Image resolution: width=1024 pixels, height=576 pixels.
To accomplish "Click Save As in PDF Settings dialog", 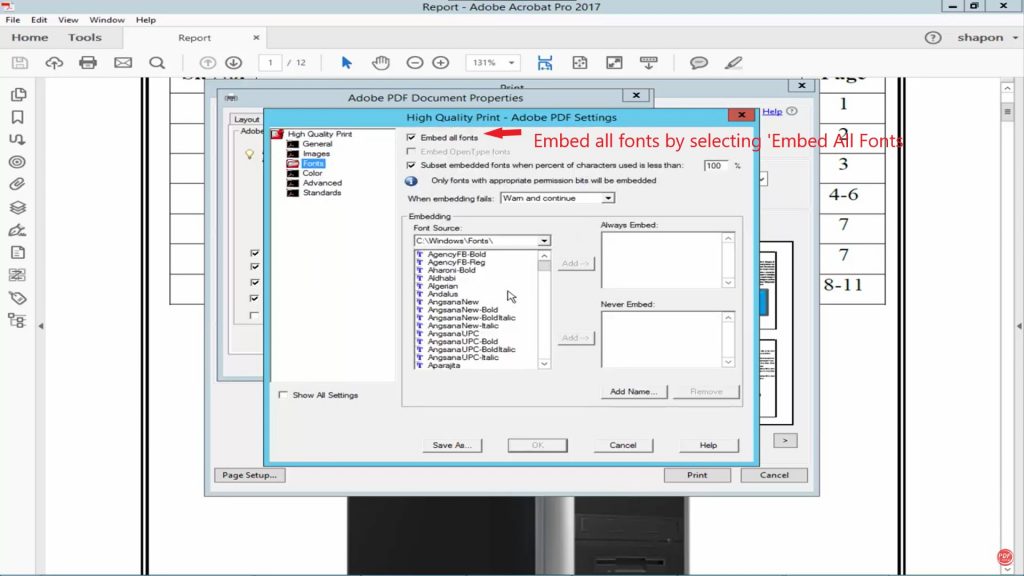I will pyautogui.click(x=452, y=445).
